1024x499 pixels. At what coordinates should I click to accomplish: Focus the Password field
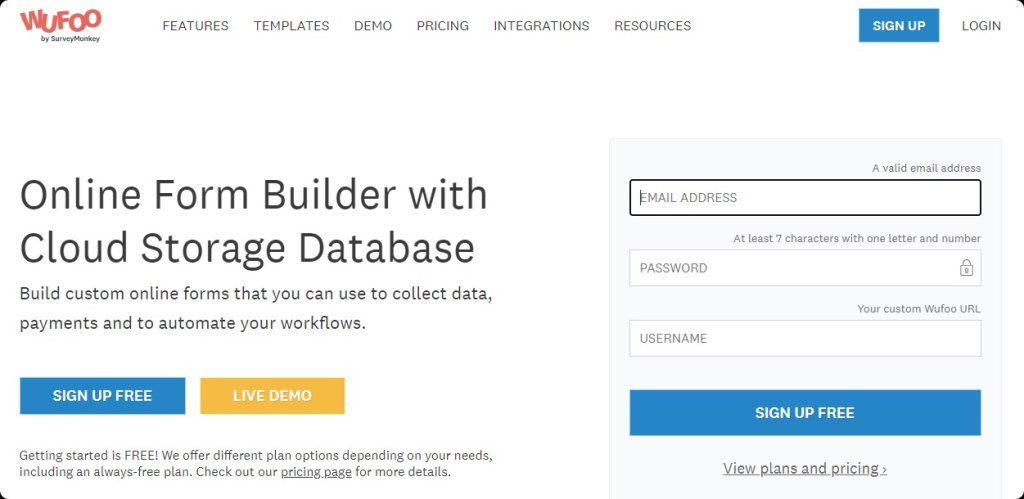point(805,268)
